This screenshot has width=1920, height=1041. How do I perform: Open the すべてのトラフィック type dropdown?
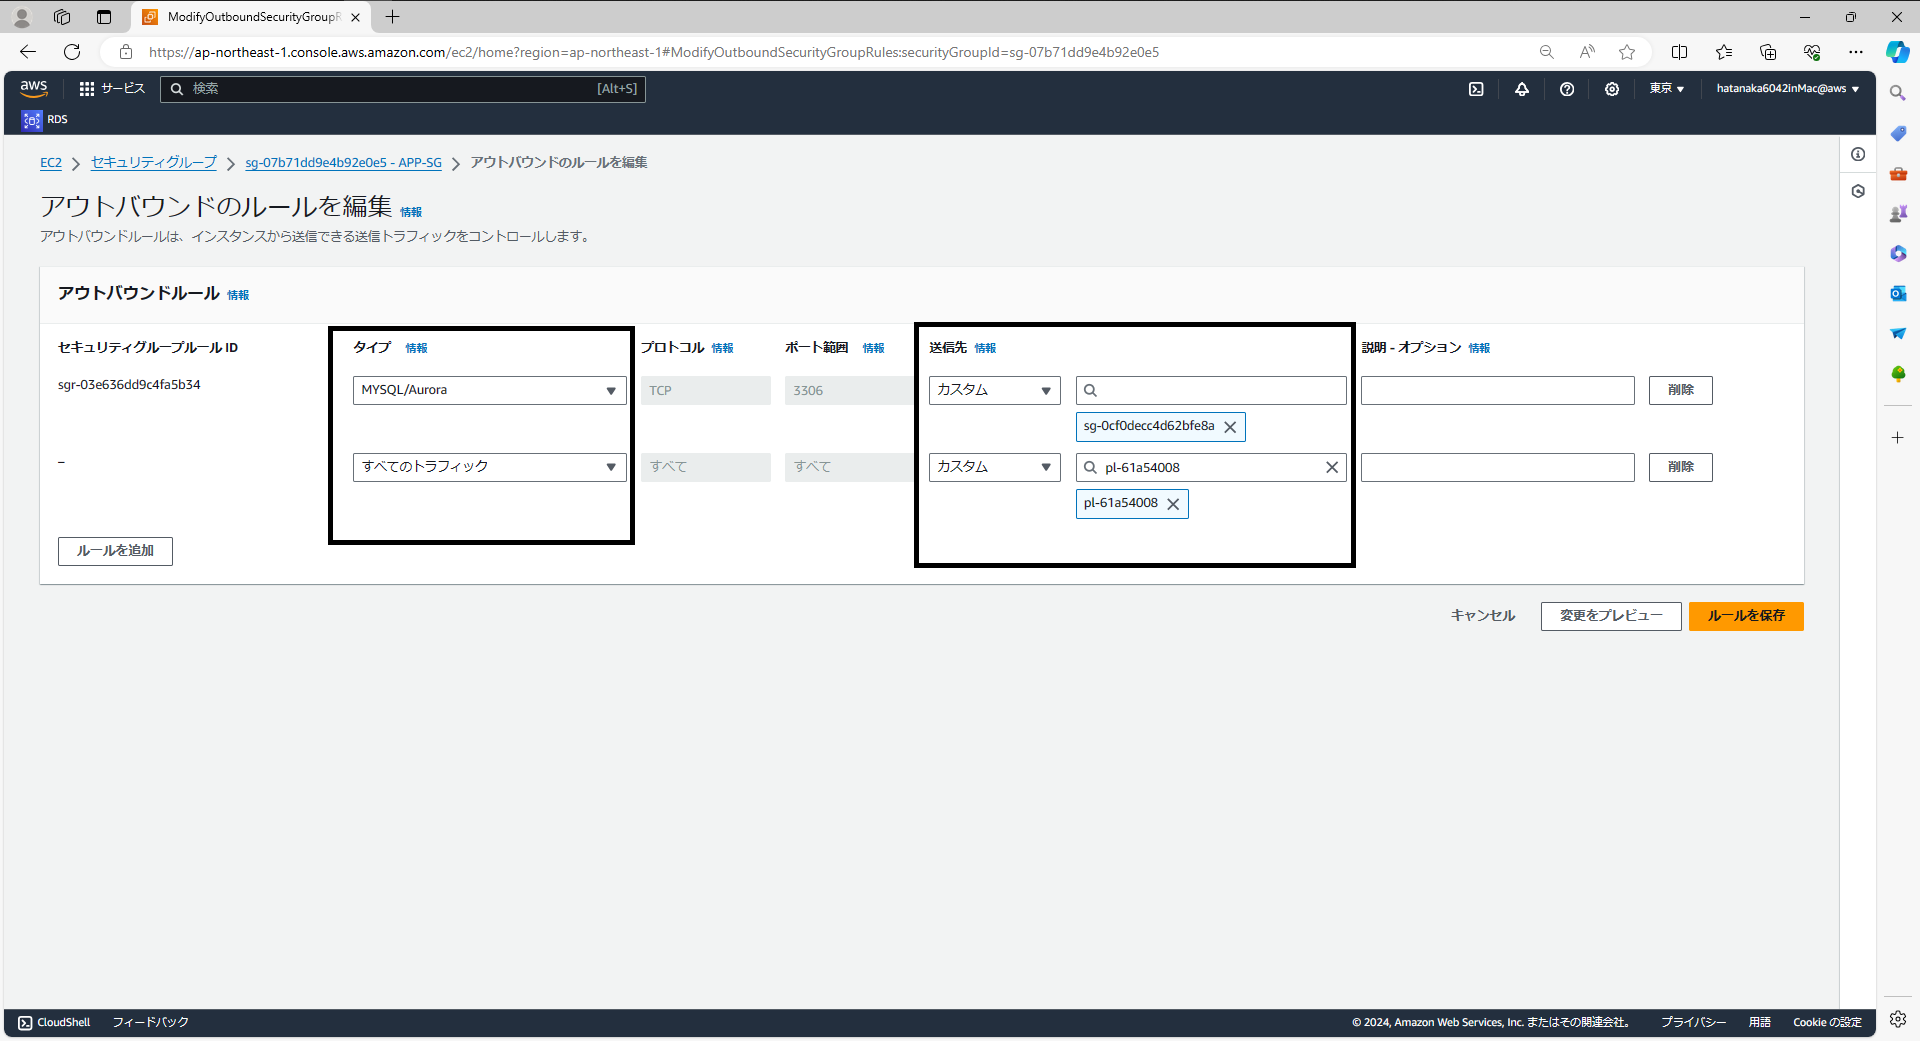tap(490, 467)
